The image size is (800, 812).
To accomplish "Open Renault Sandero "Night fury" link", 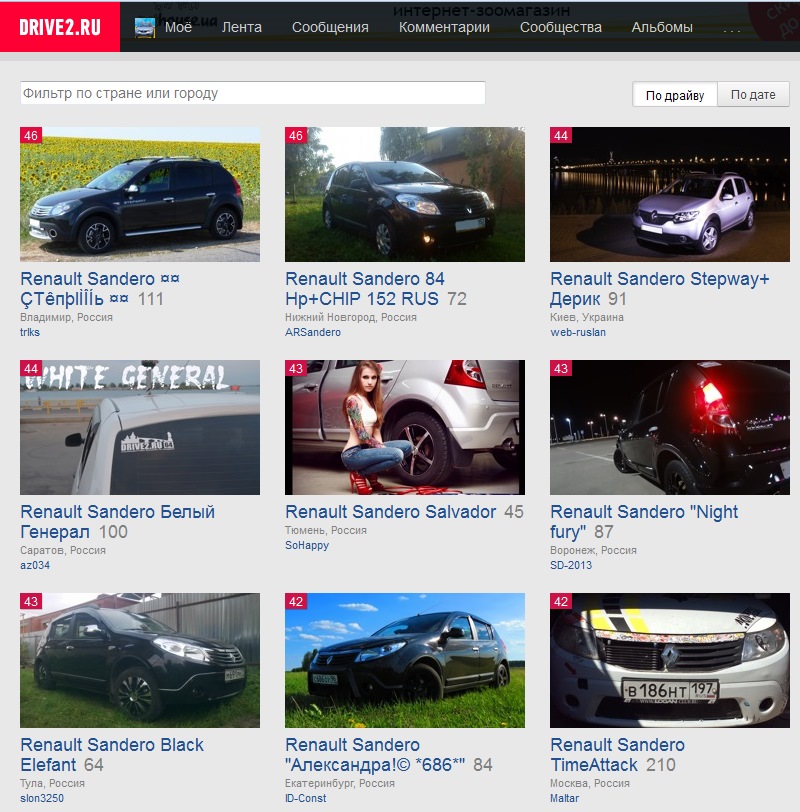I will pos(644,521).
